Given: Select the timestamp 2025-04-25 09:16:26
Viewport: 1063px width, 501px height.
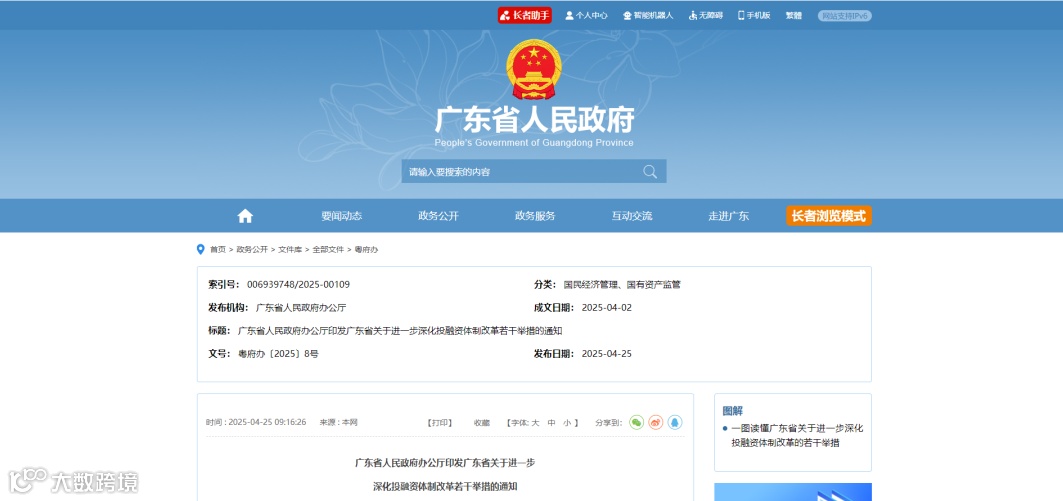Looking at the screenshot, I should click(x=267, y=422).
